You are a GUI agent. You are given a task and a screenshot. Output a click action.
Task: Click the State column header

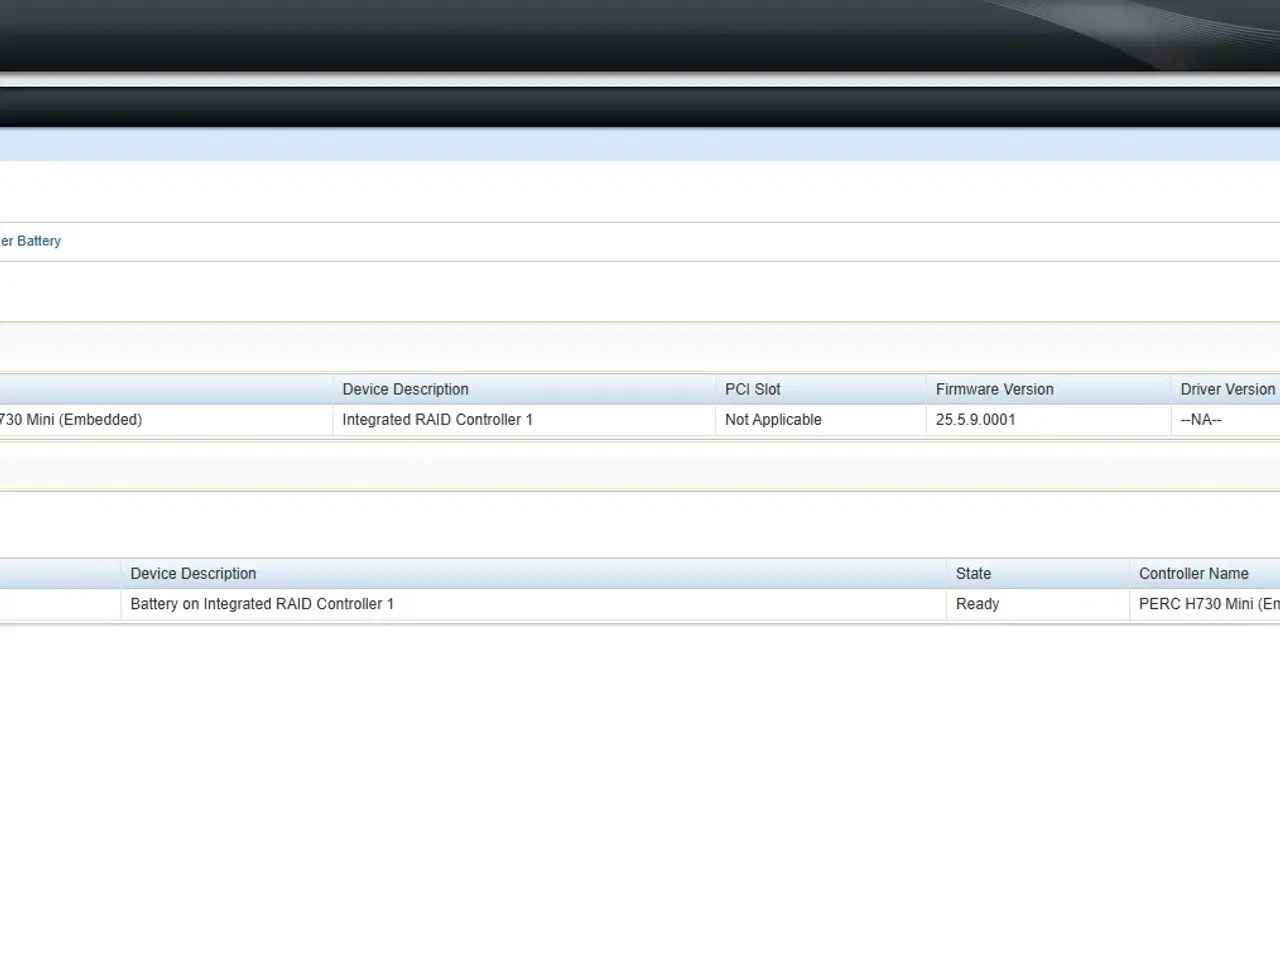pyautogui.click(x=972, y=573)
